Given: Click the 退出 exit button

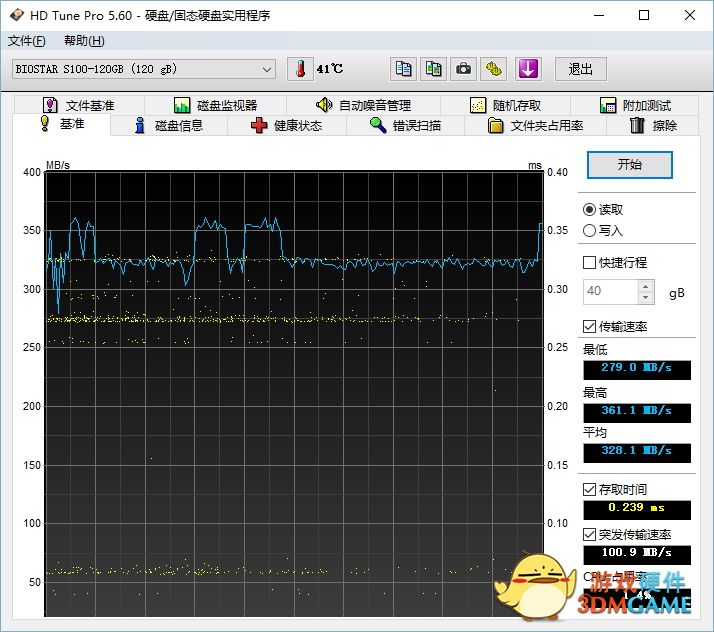Looking at the screenshot, I should [581, 69].
